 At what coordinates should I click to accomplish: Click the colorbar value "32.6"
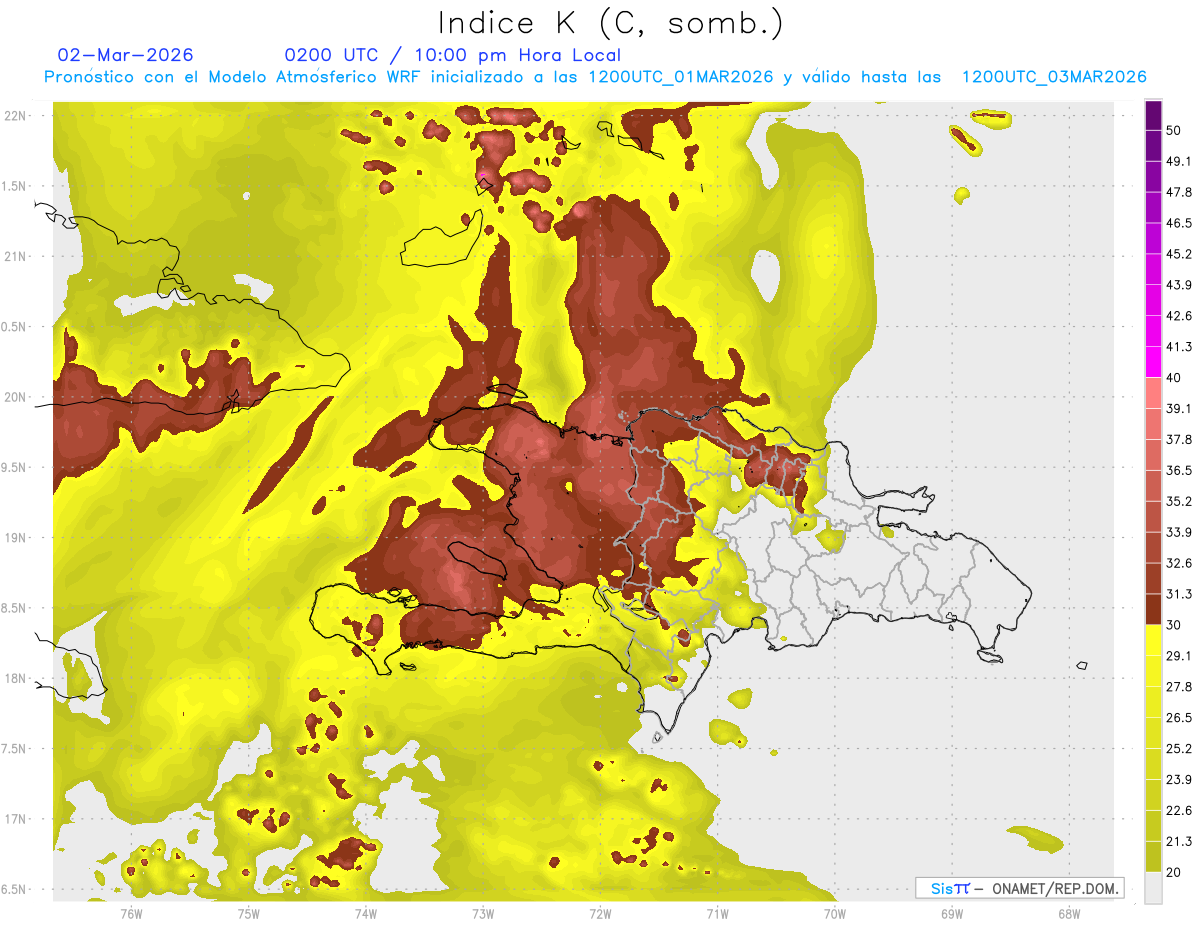pyautogui.click(x=1180, y=563)
